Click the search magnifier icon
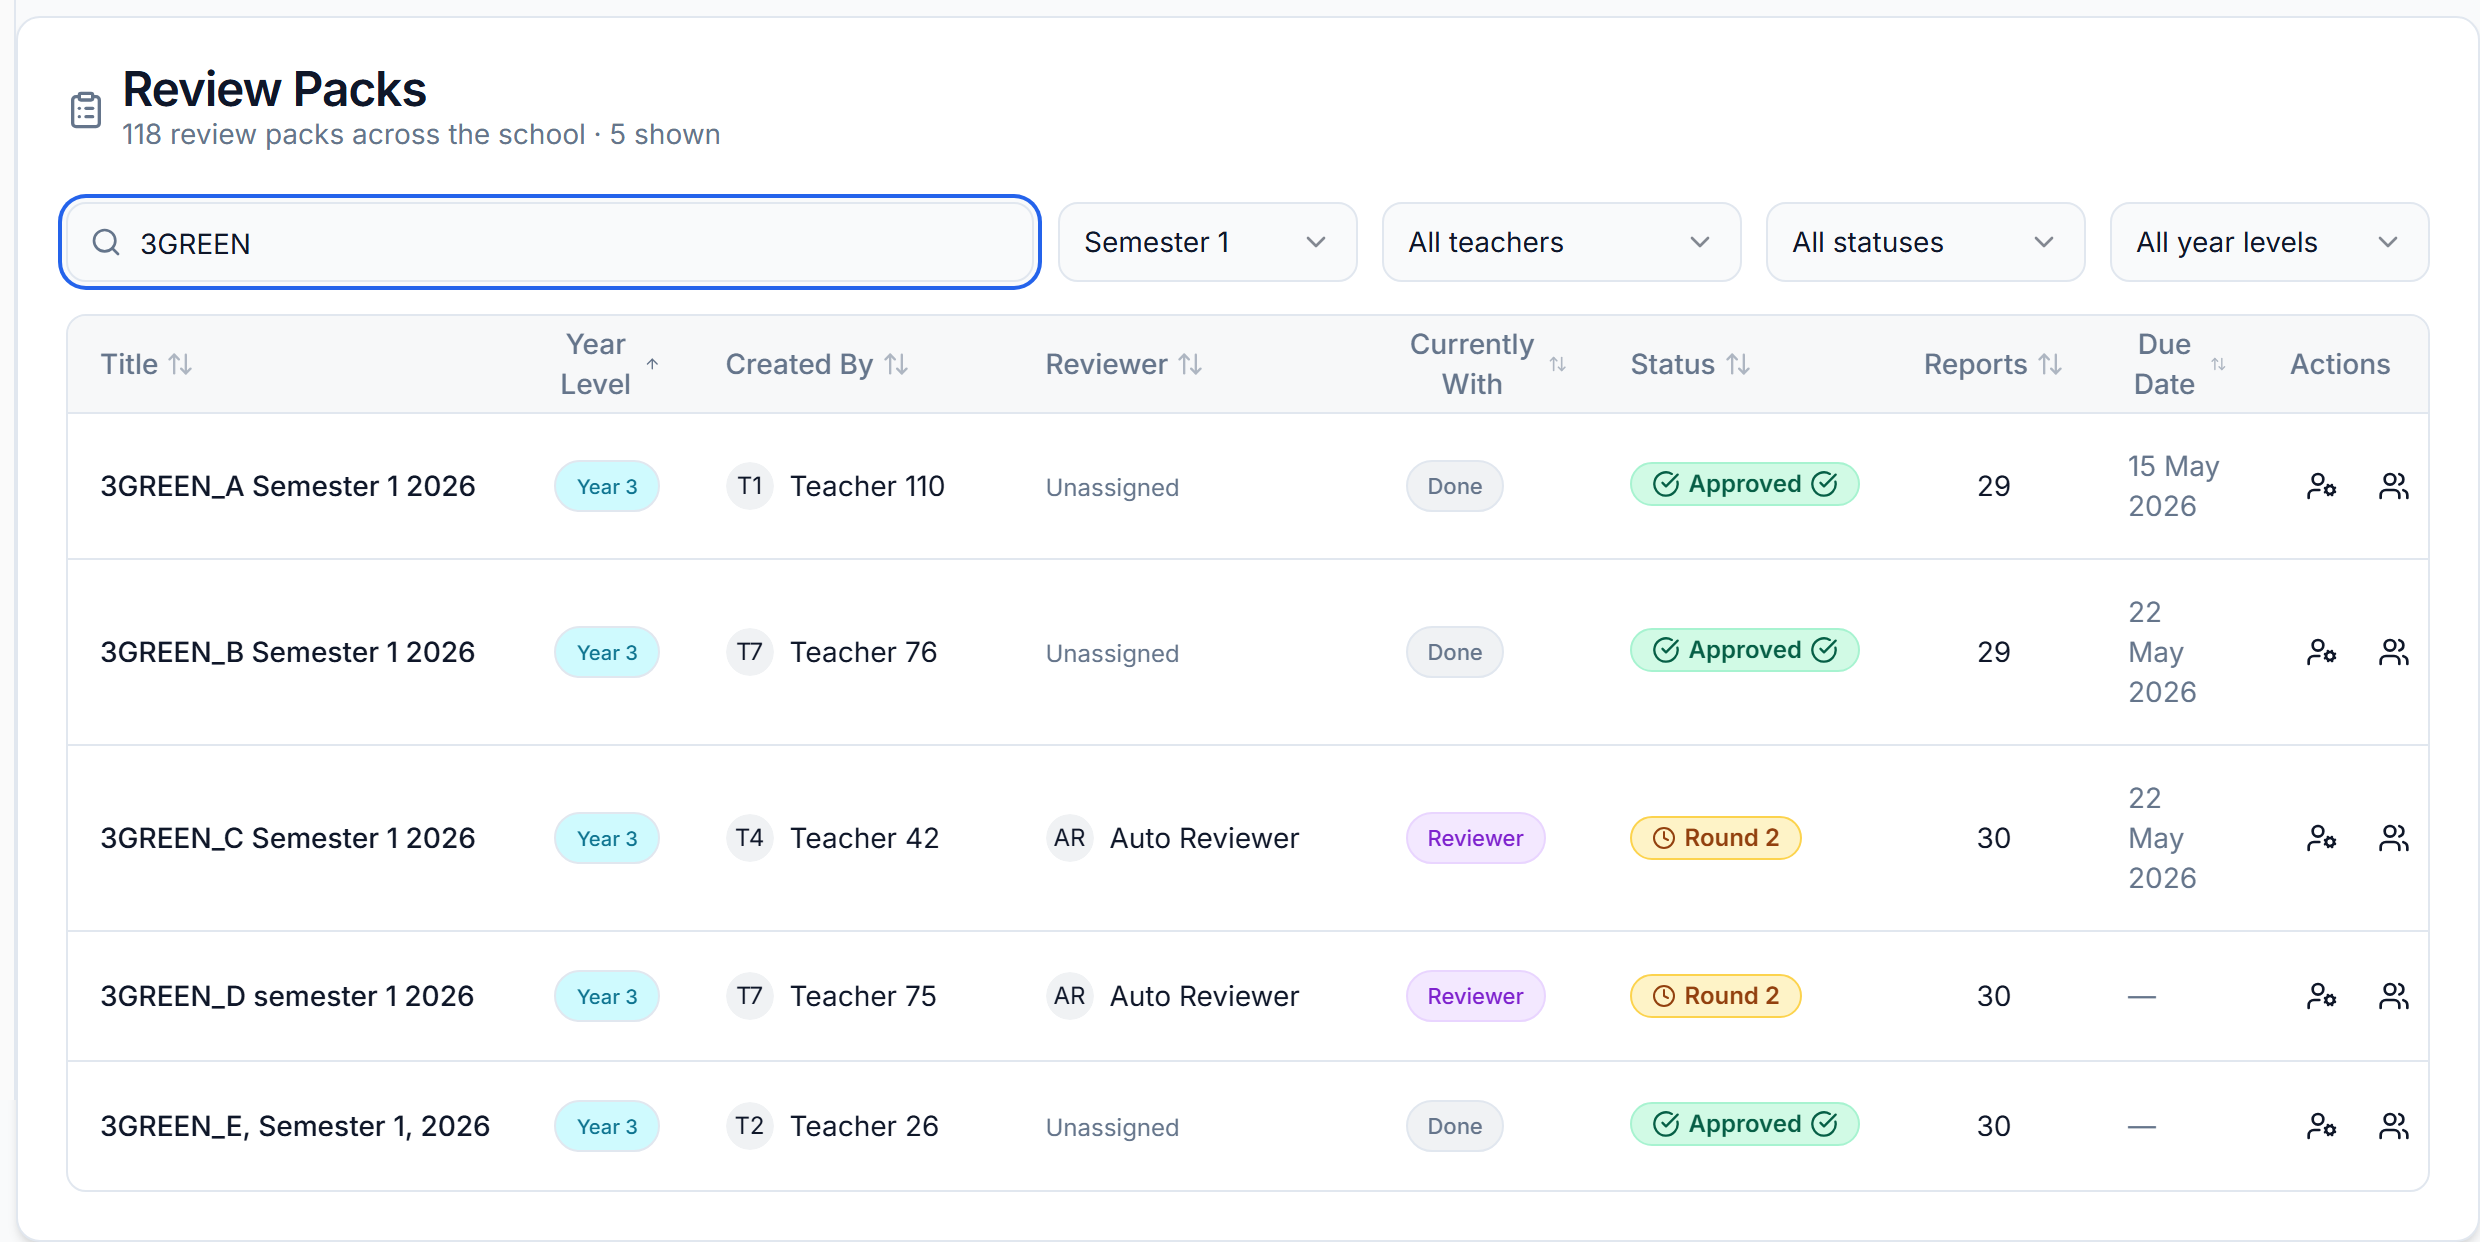Screen dimensions: 2480x1242 [x=106, y=242]
